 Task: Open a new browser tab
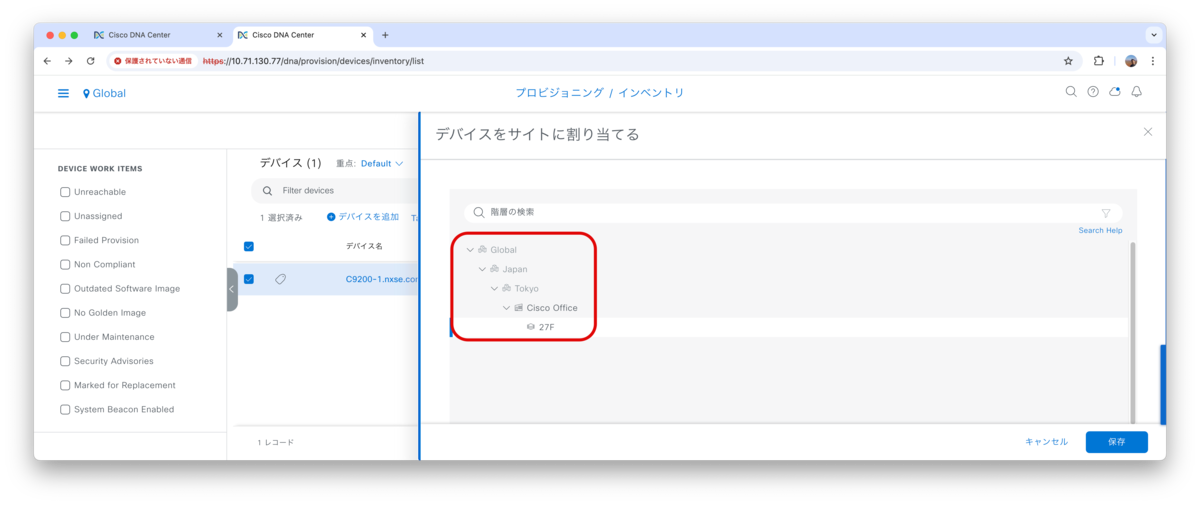(385, 35)
